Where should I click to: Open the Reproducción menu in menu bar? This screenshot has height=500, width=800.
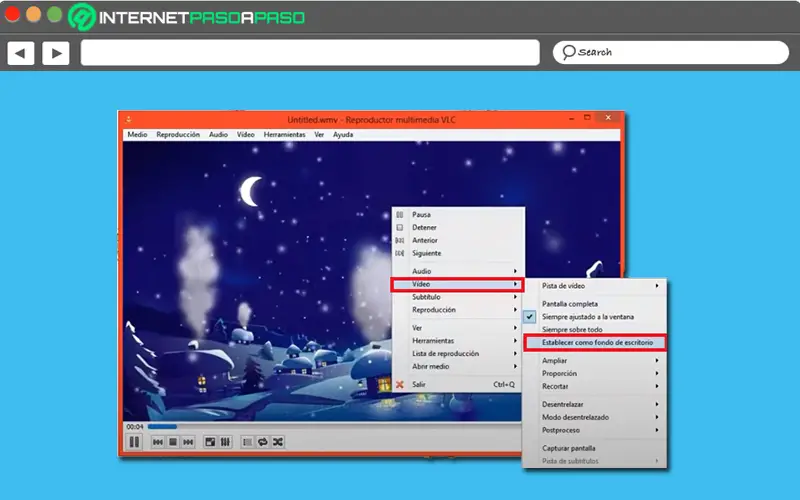click(178, 135)
